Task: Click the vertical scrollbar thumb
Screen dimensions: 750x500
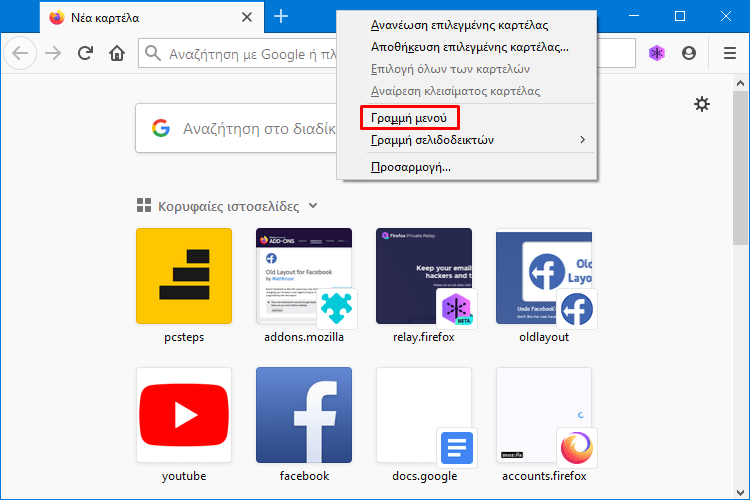Action: (x=740, y=167)
